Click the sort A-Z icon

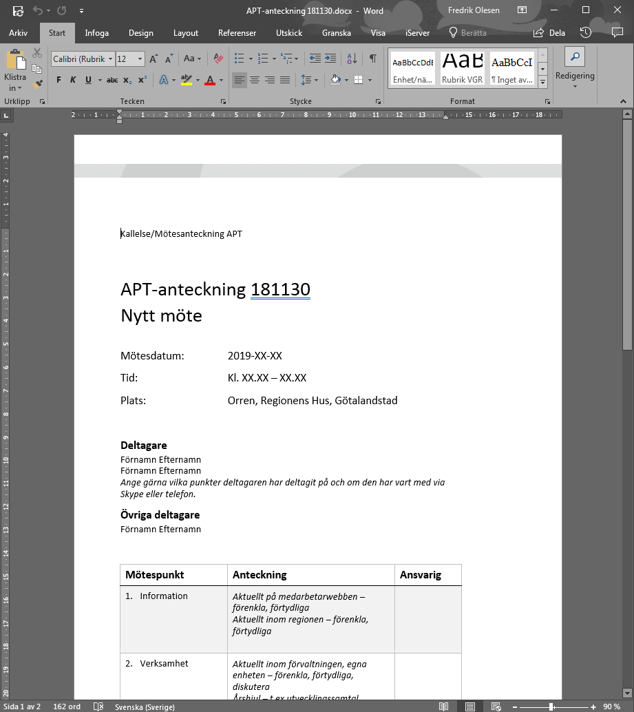351,59
